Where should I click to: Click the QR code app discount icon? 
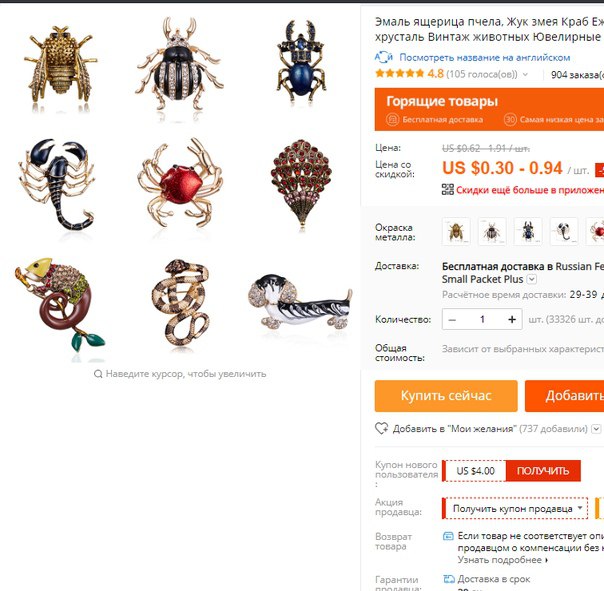(448, 190)
